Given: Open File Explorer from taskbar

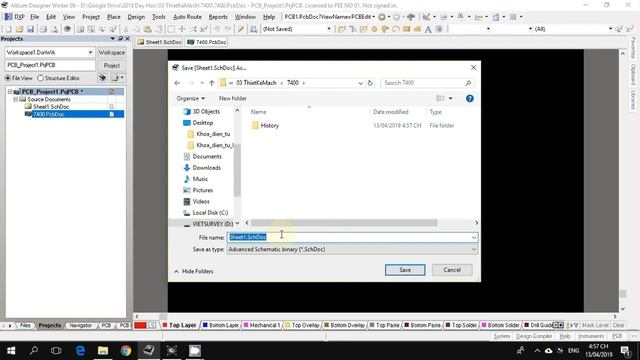Looking at the screenshot, I should click(x=103, y=351).
